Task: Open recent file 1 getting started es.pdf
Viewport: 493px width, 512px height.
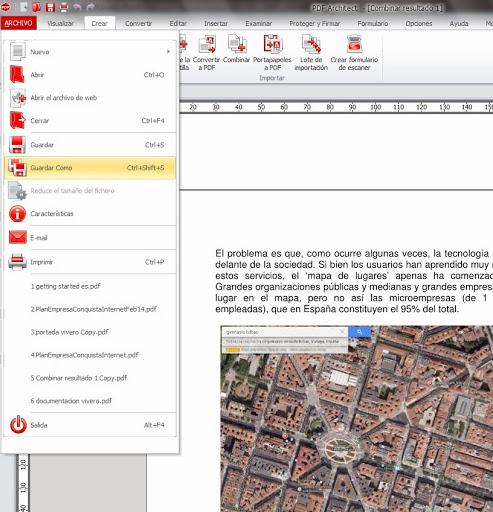Action: coord(65,286)
